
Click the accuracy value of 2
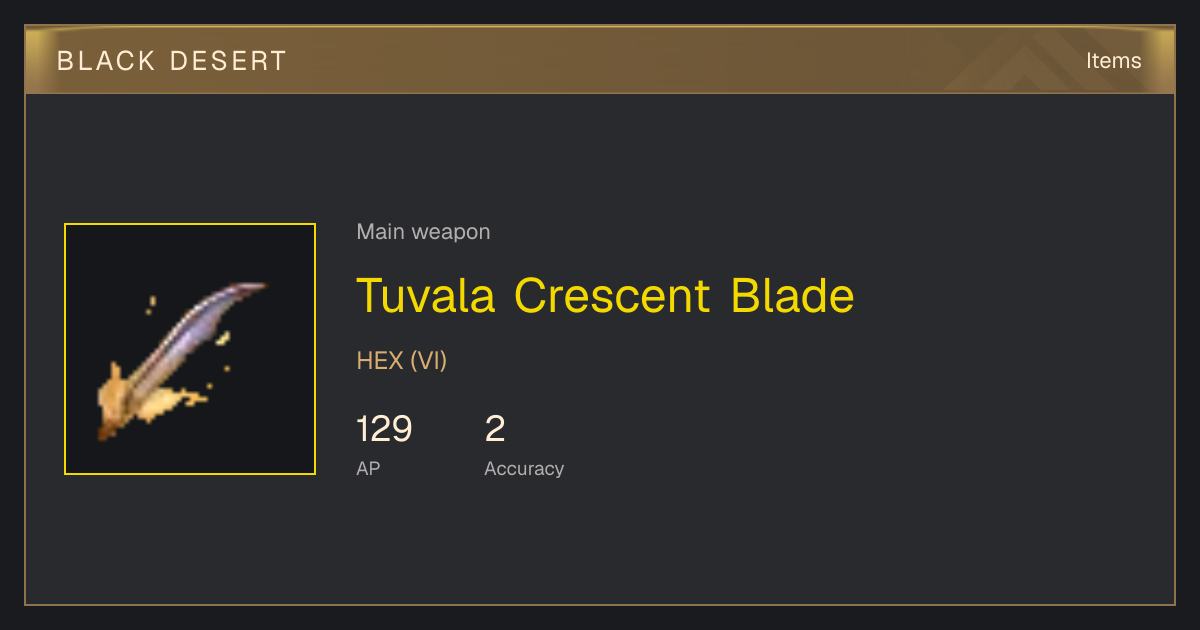click(495, 429)
